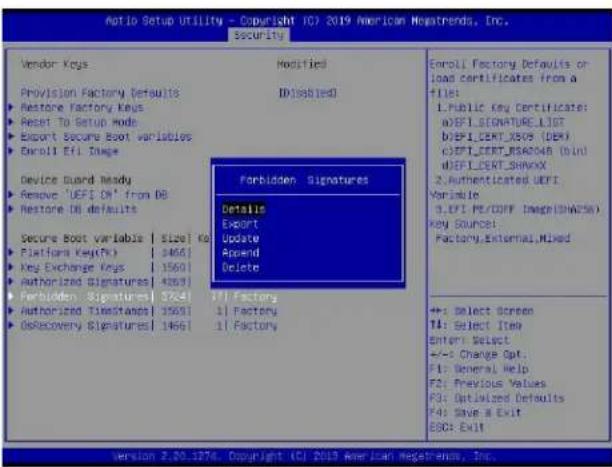Open highlighted Forbidden Signatures entry
This screenshot has width=612, height=467.
[84, 297]
